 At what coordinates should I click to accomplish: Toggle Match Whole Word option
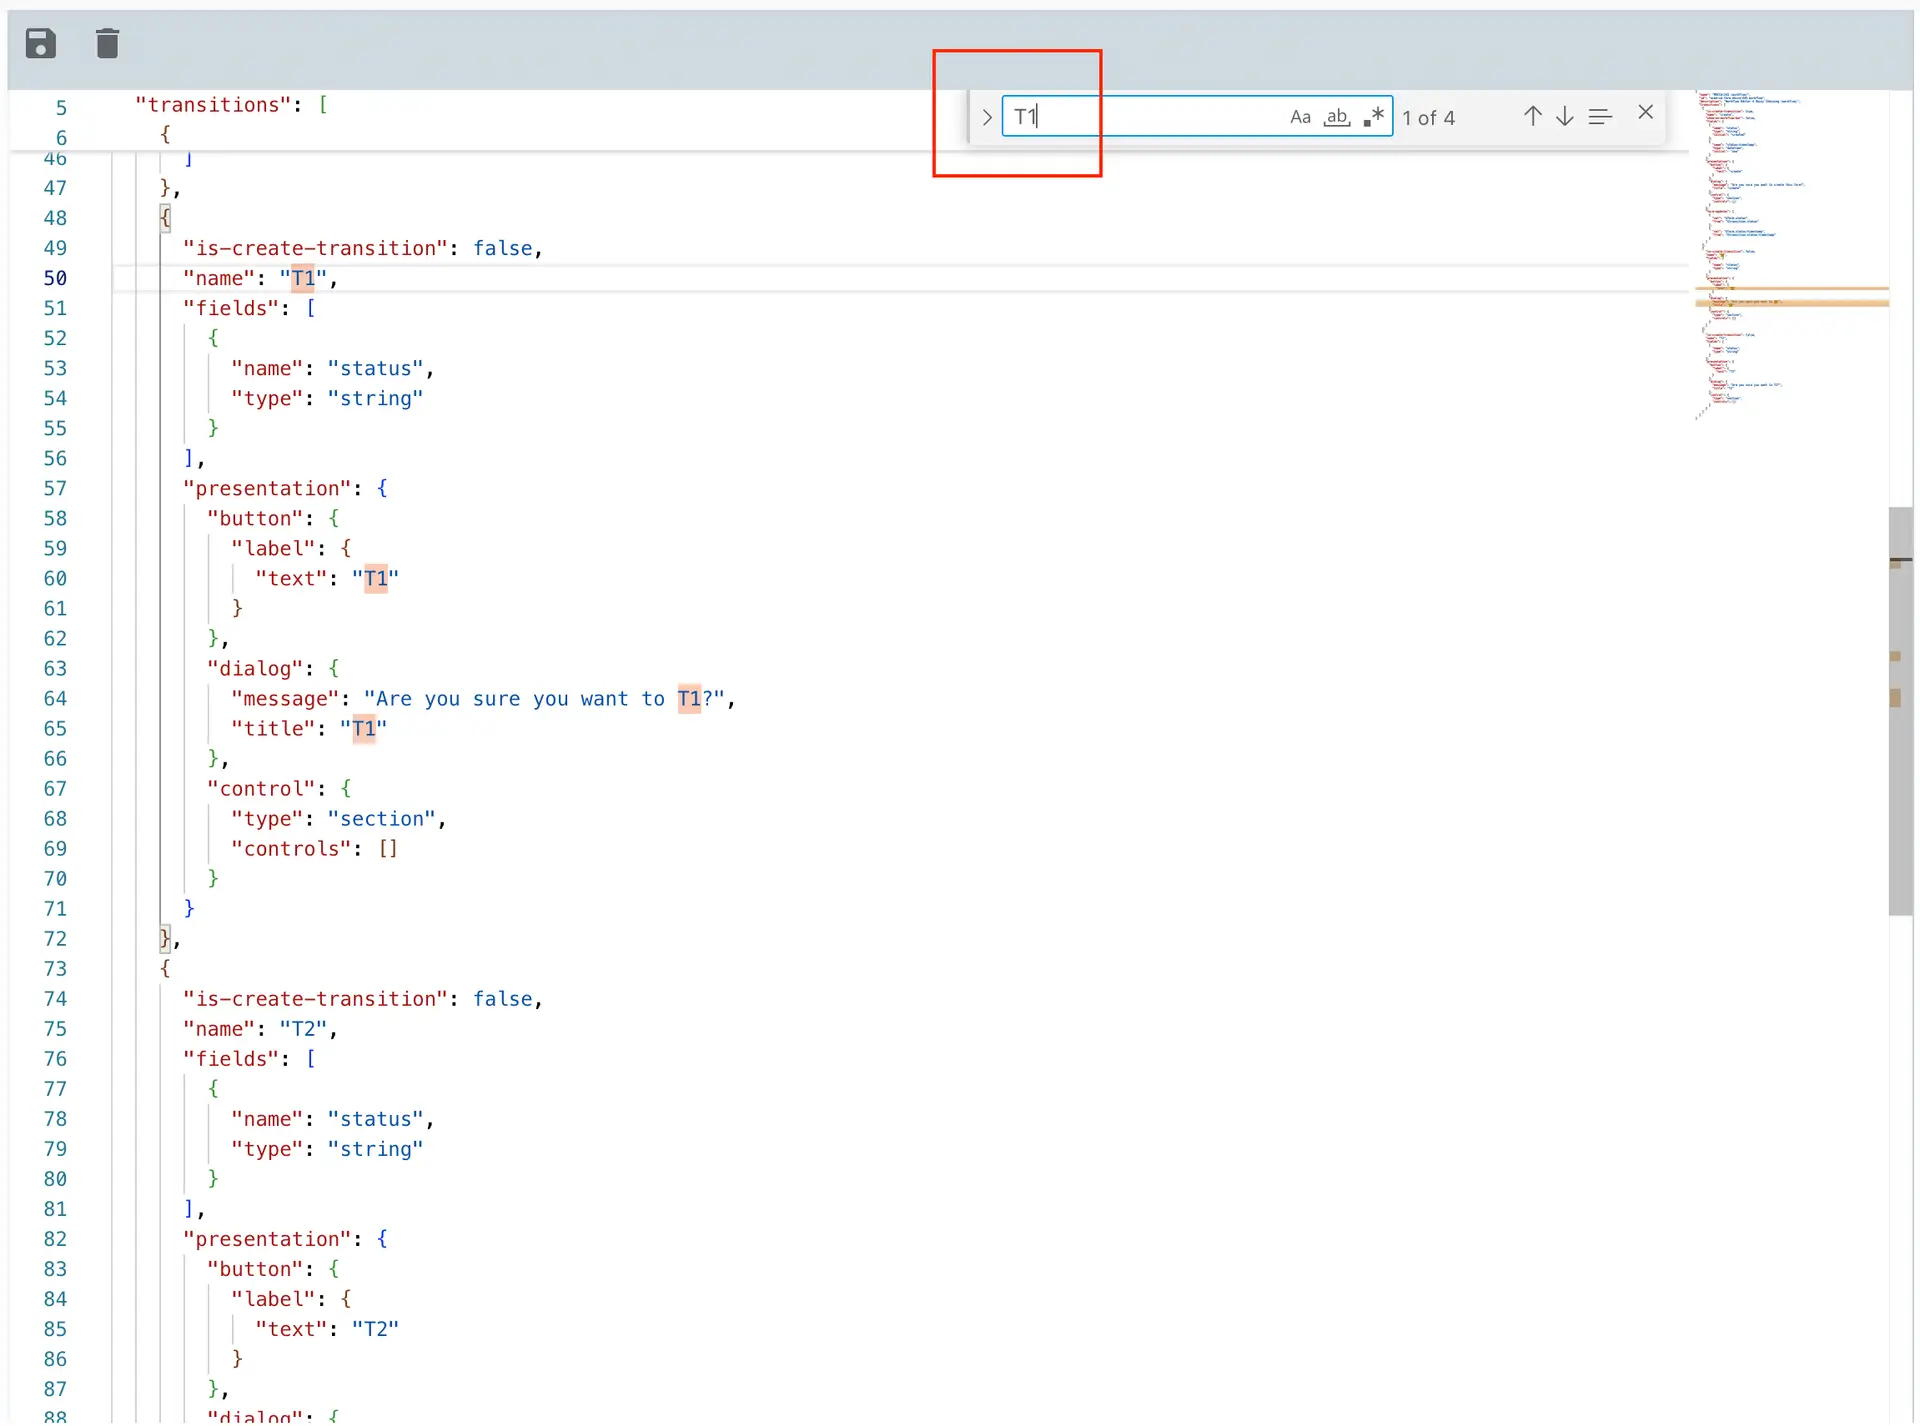coord(1337,117)
